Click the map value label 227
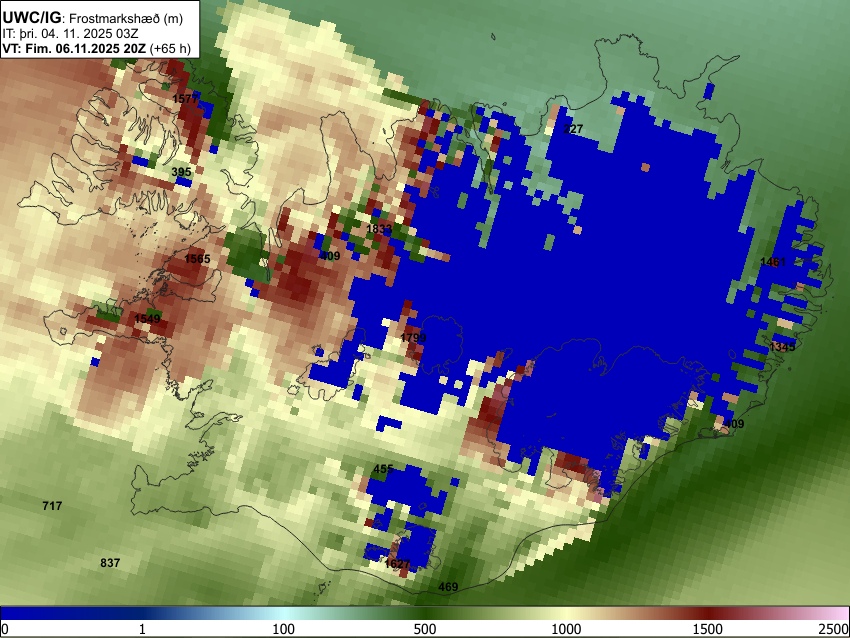 pos(573,128)
